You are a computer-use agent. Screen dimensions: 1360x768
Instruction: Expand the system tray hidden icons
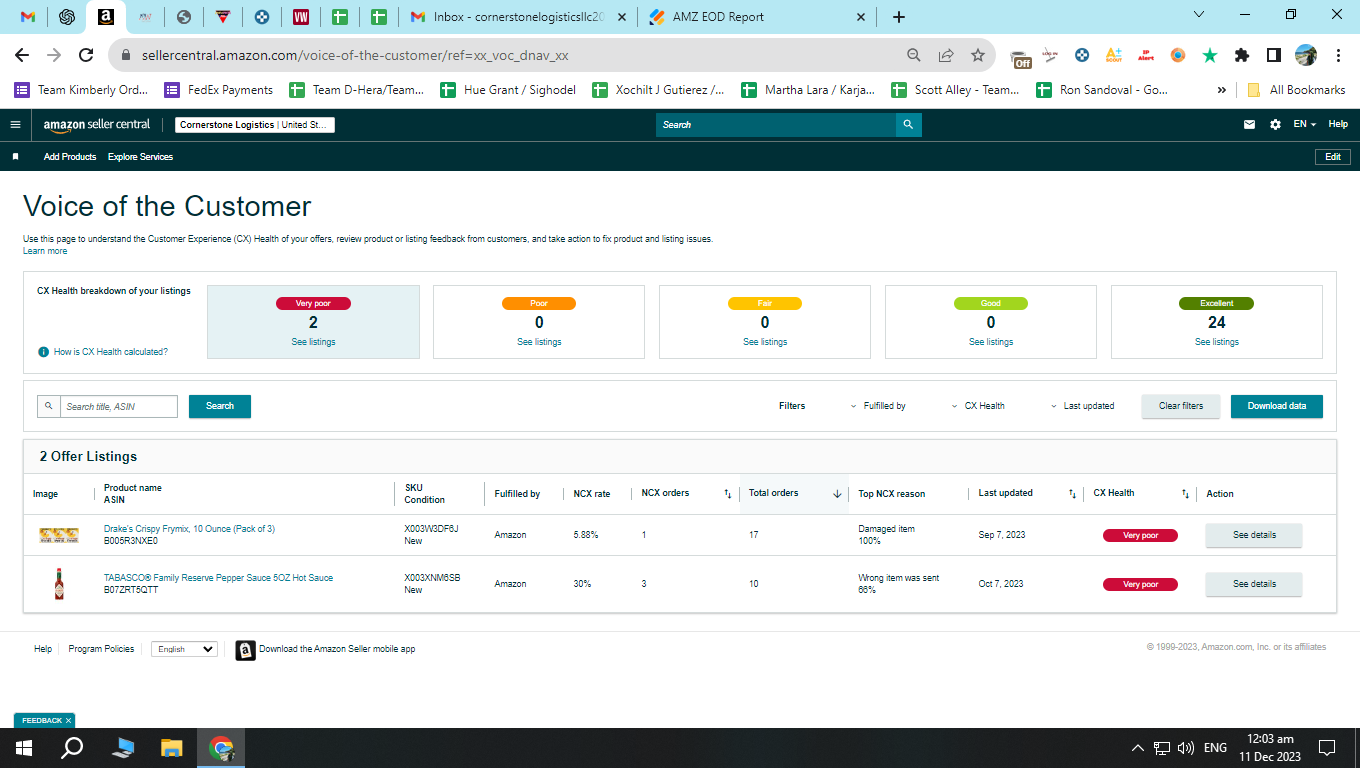[1137, 748]
